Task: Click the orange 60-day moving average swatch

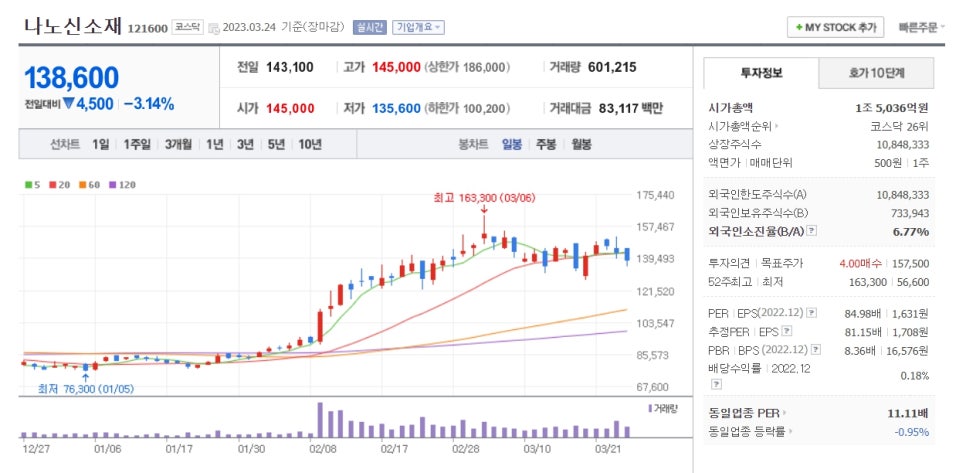Action: coord(81,184)
